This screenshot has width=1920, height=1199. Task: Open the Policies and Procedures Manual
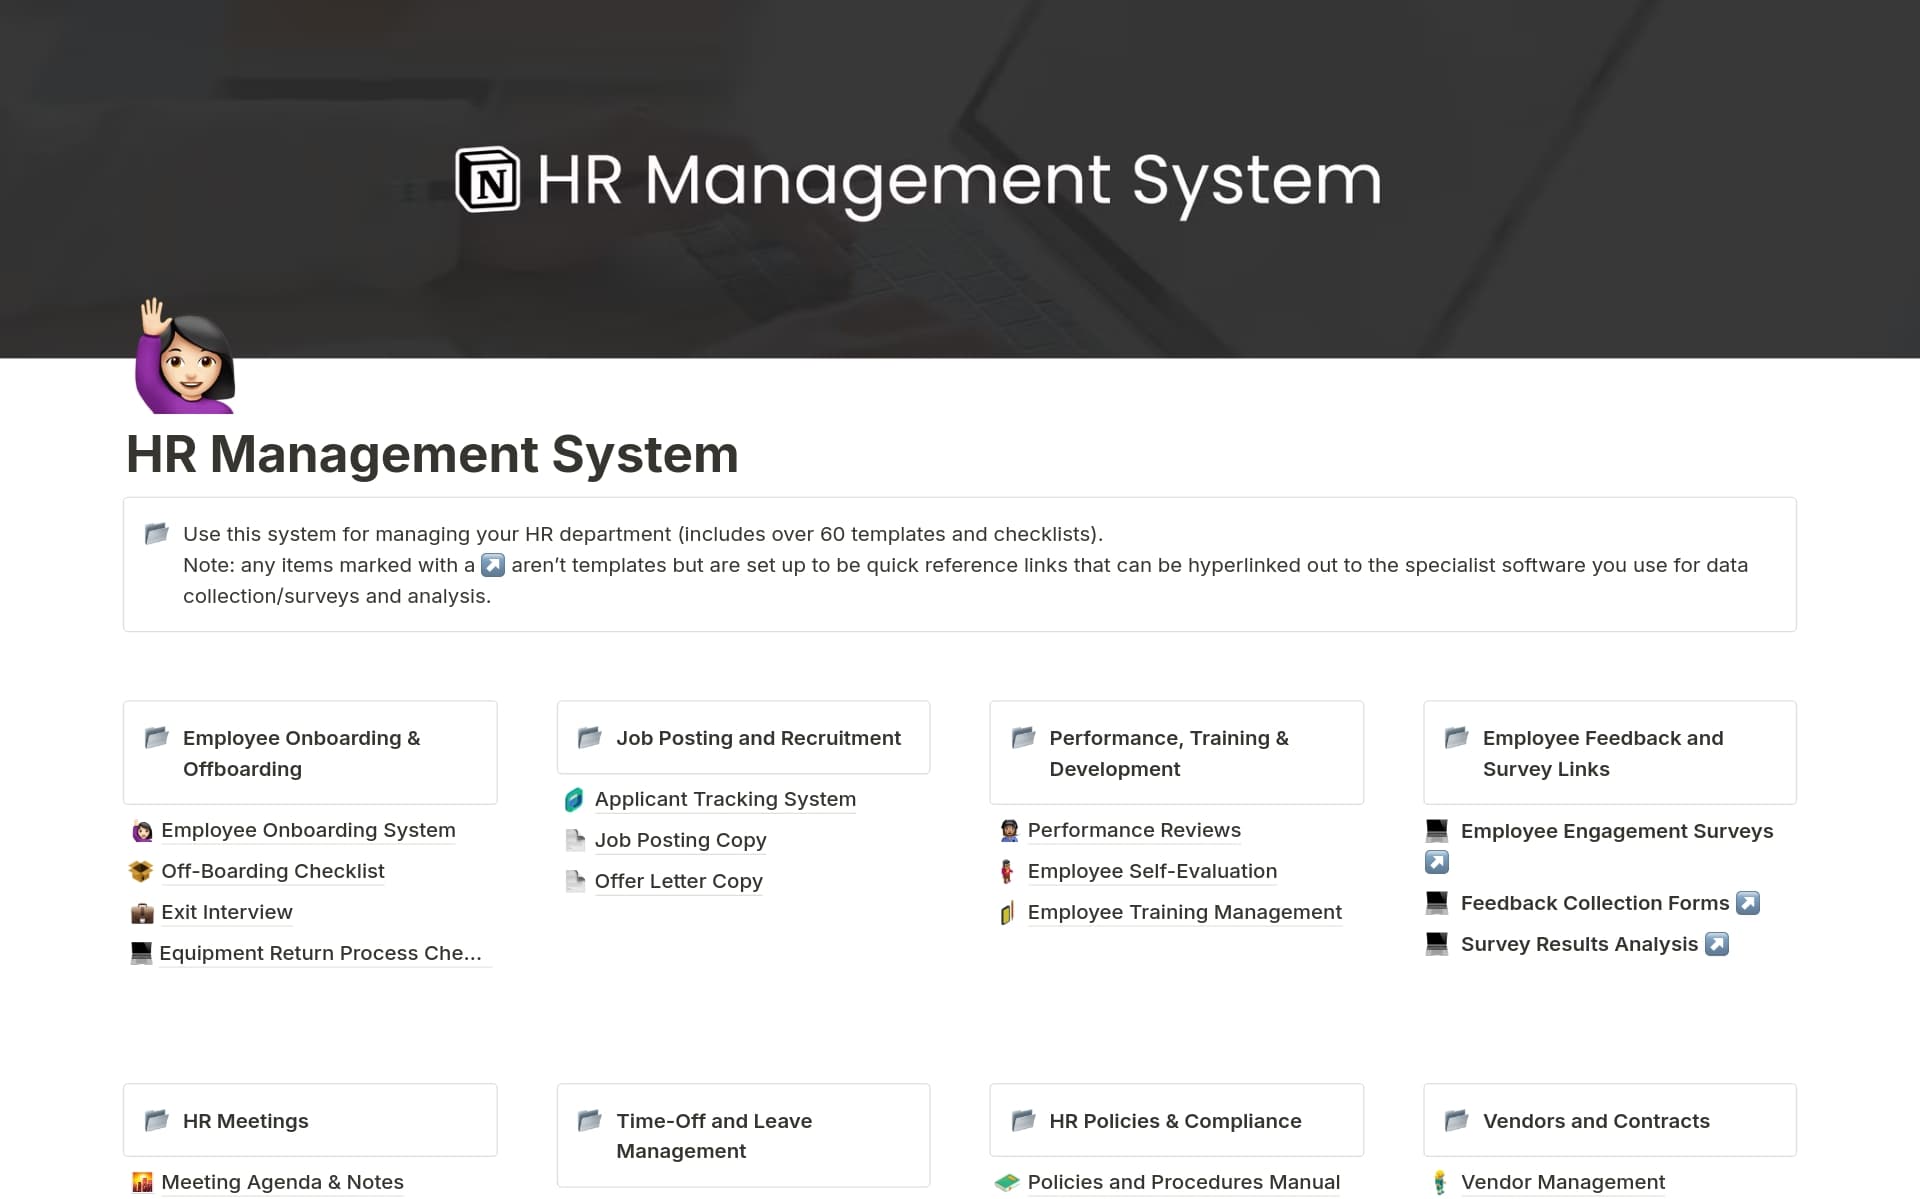click(x=1183, y=1181)
